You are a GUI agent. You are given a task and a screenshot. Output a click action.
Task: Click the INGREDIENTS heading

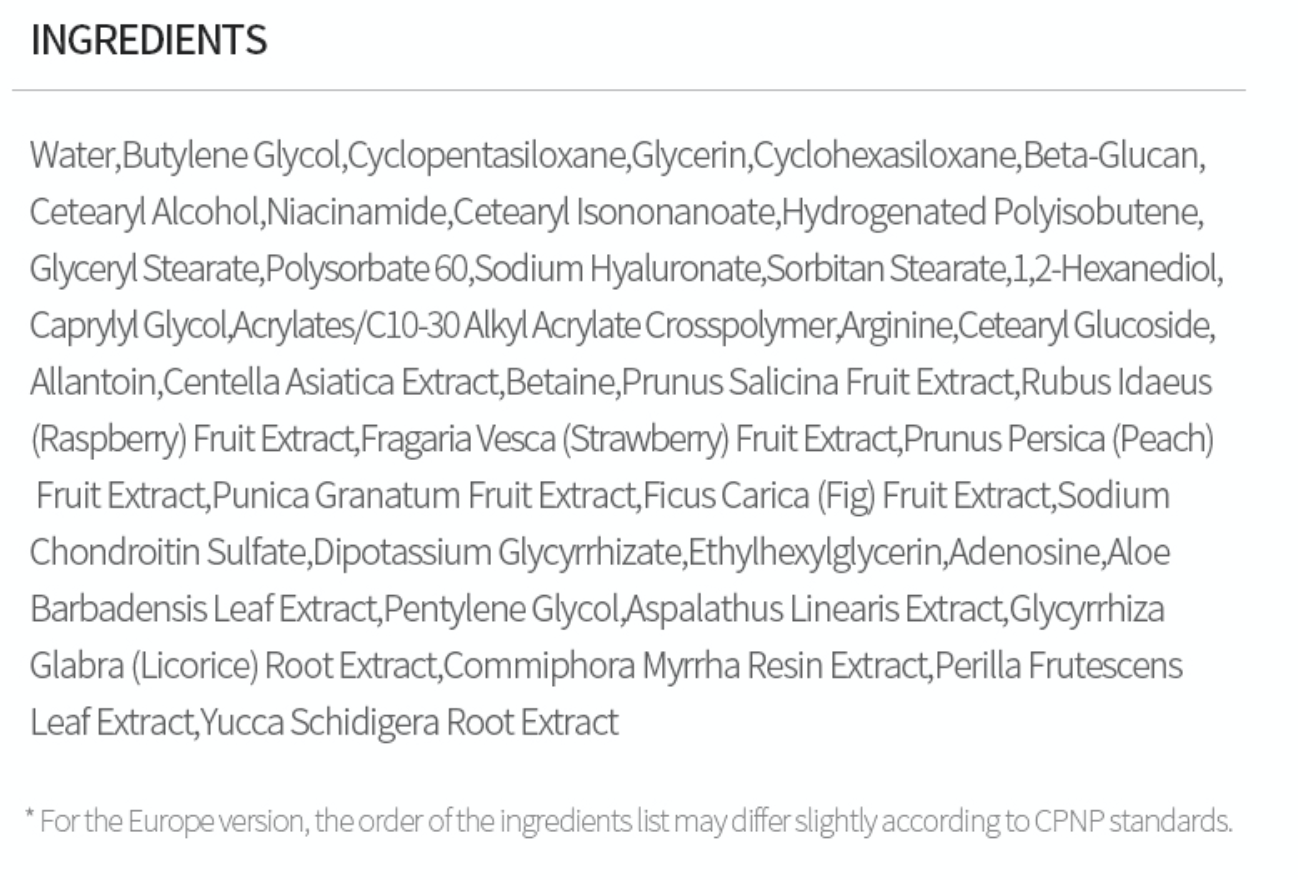(149, 41)
